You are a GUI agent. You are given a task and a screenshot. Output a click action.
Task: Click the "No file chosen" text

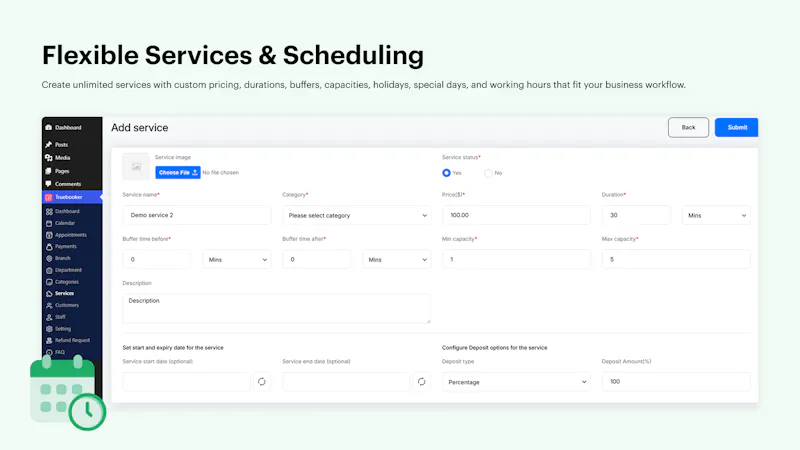coord(220,173)
